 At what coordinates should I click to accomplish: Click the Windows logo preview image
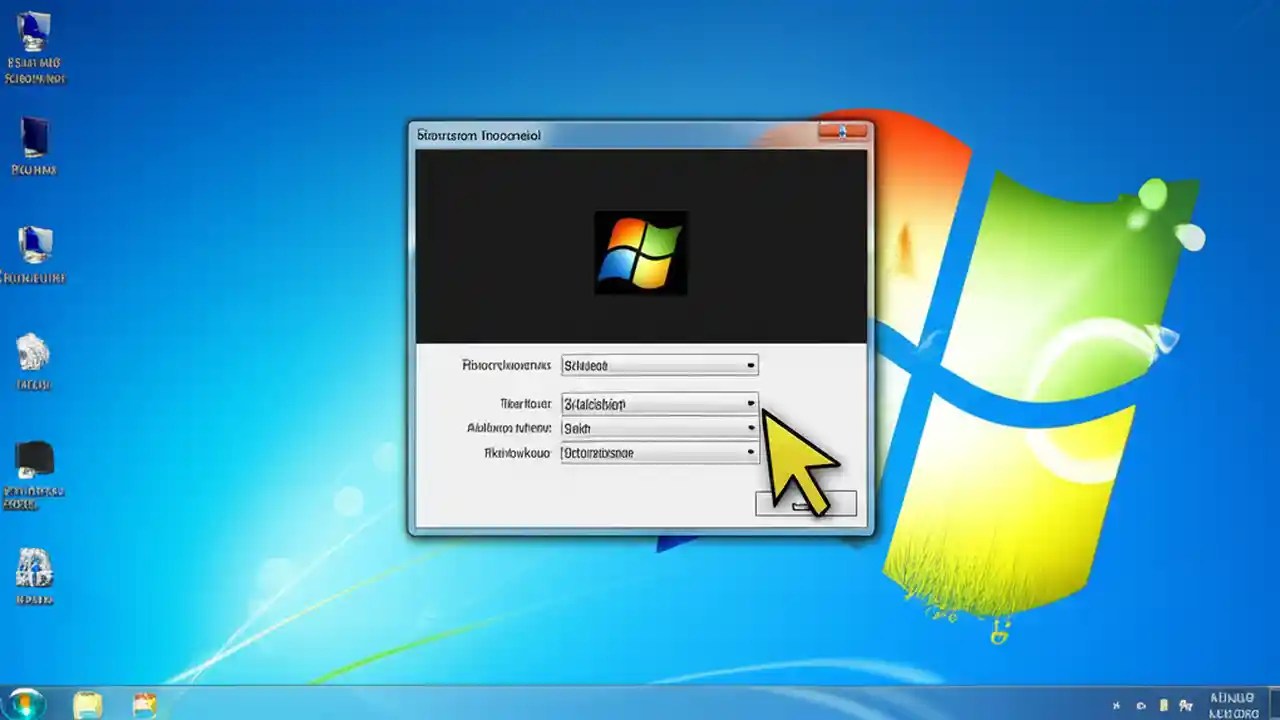[x=640, y=253]
